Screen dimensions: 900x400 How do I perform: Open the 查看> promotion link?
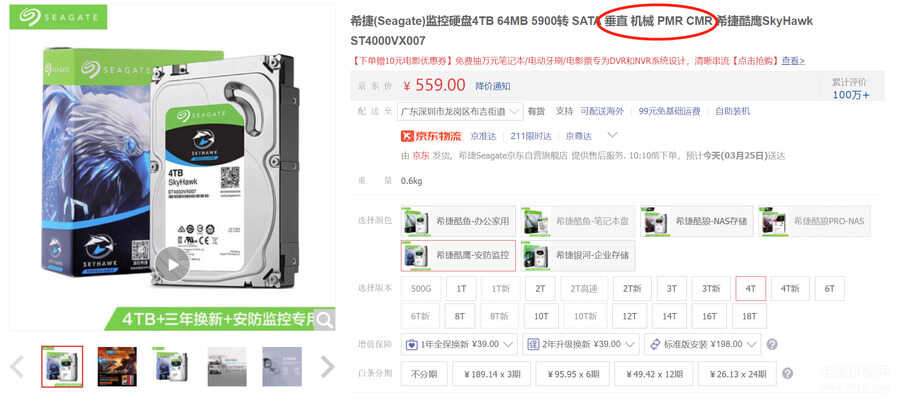click(x=793, y=60)
